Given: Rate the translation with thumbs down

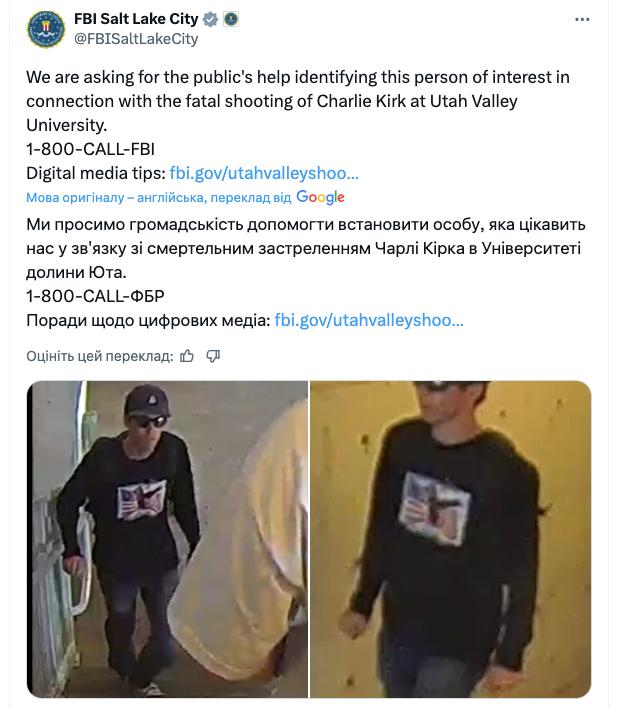Looking at the screenshot, I should [213, 356].
